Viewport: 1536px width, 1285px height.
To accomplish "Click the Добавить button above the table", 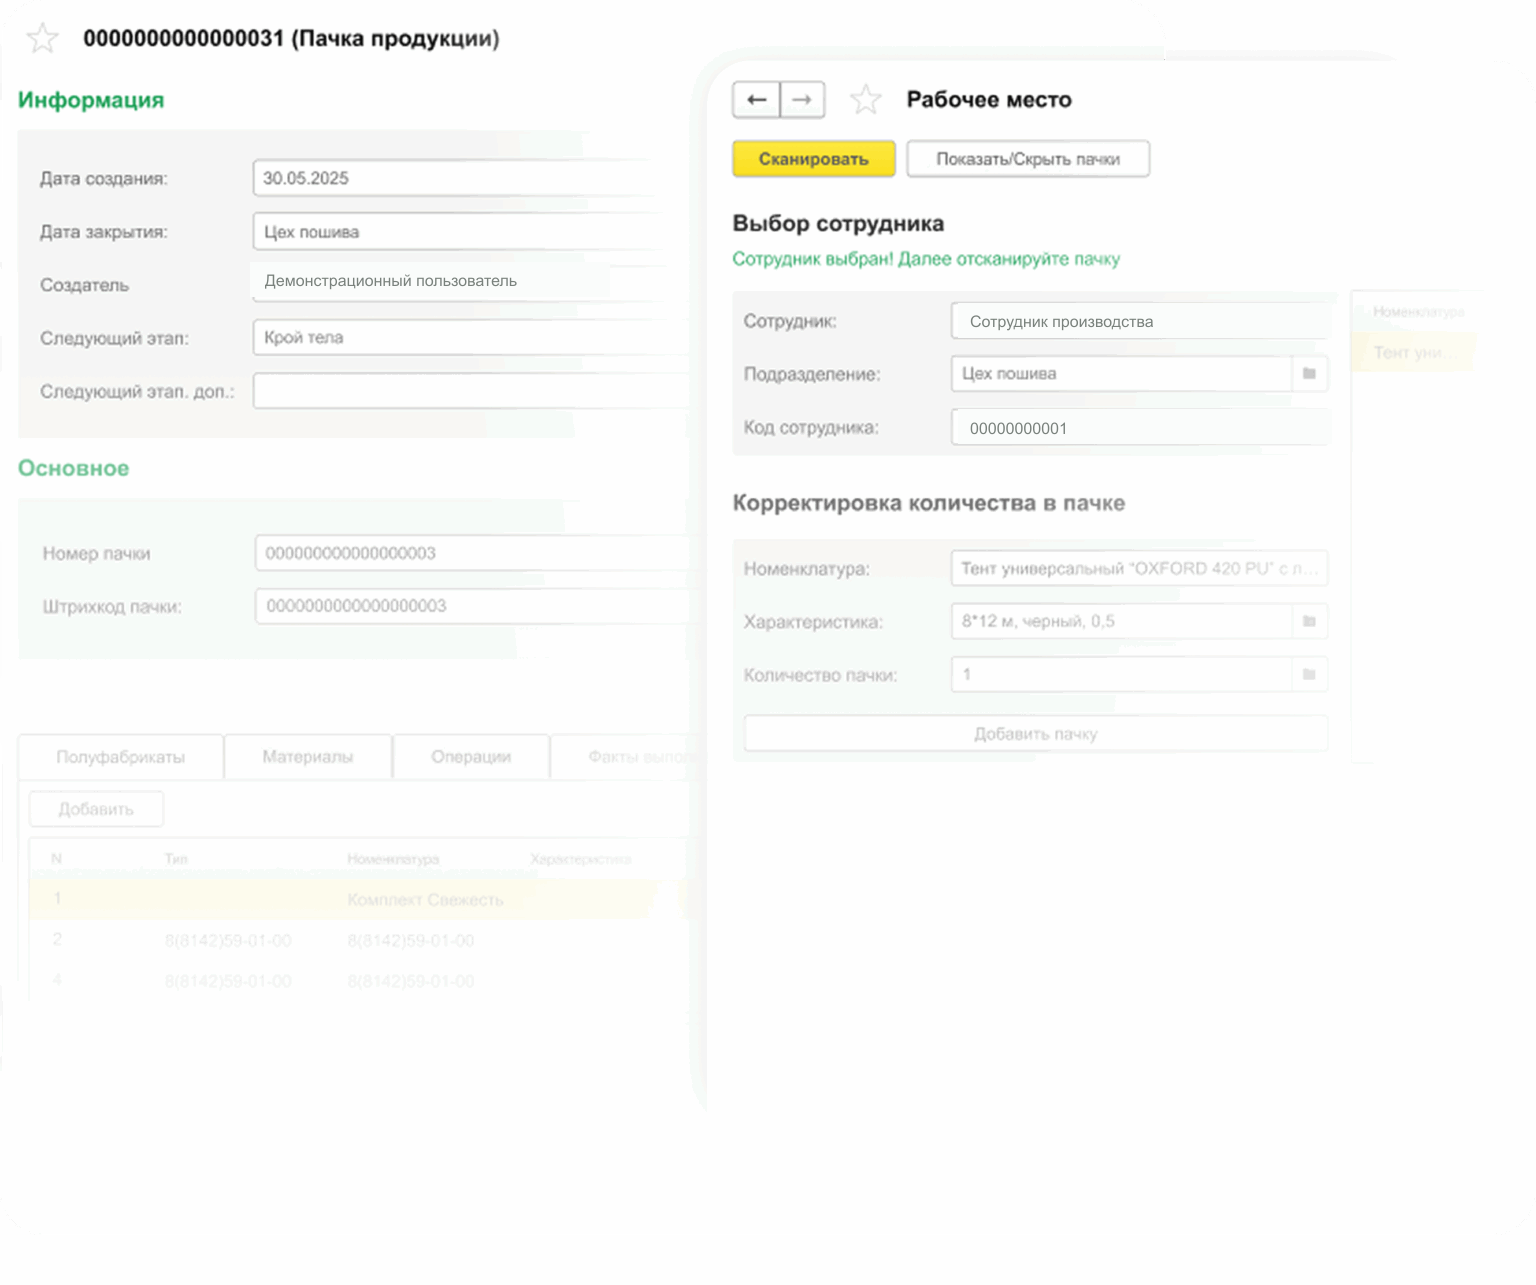I will click(x=96, y=809).
